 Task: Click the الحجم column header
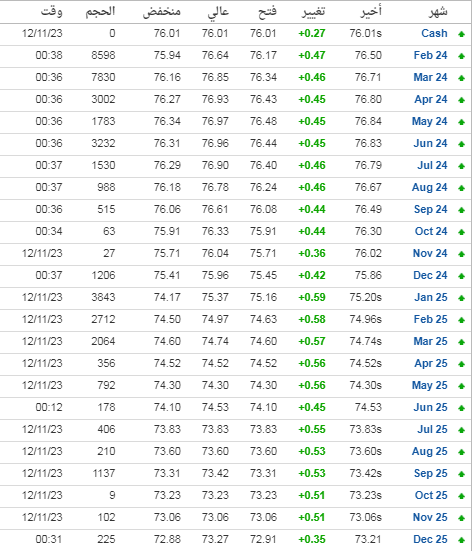click(101, 11)
